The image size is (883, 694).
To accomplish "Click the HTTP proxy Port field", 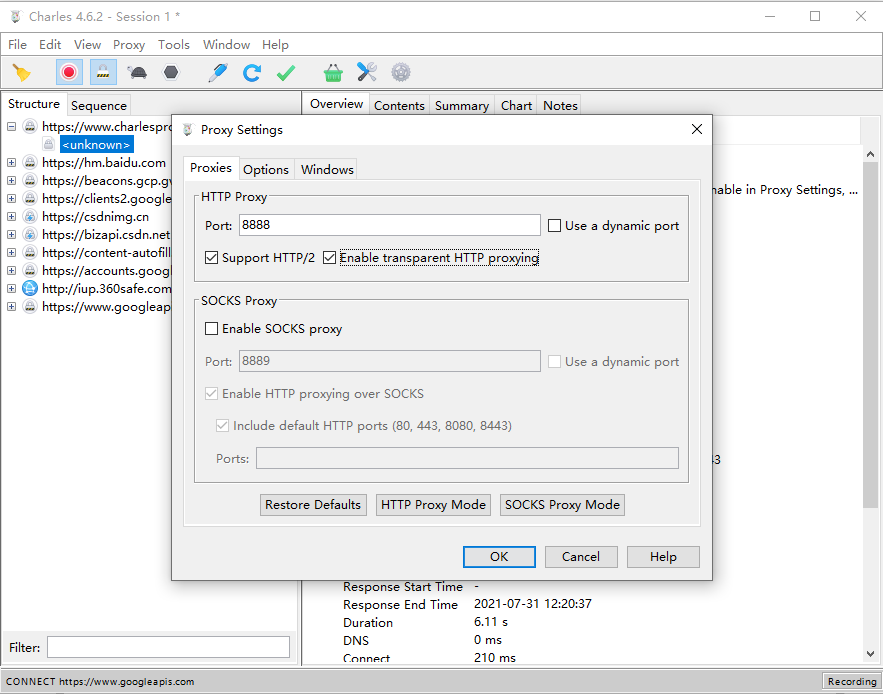I will coord(390,225).
